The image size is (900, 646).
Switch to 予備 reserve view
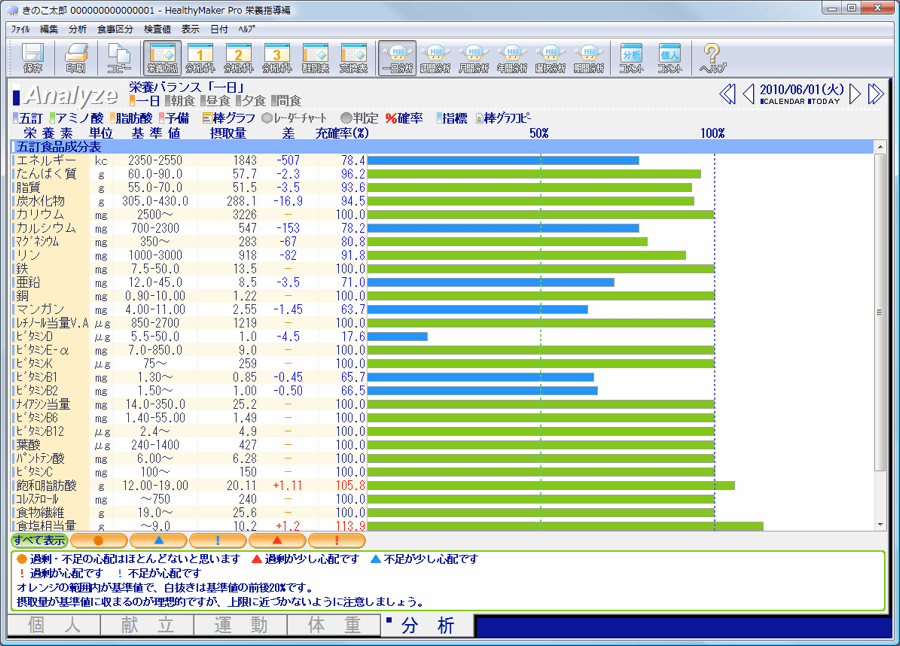coord(174,118)
